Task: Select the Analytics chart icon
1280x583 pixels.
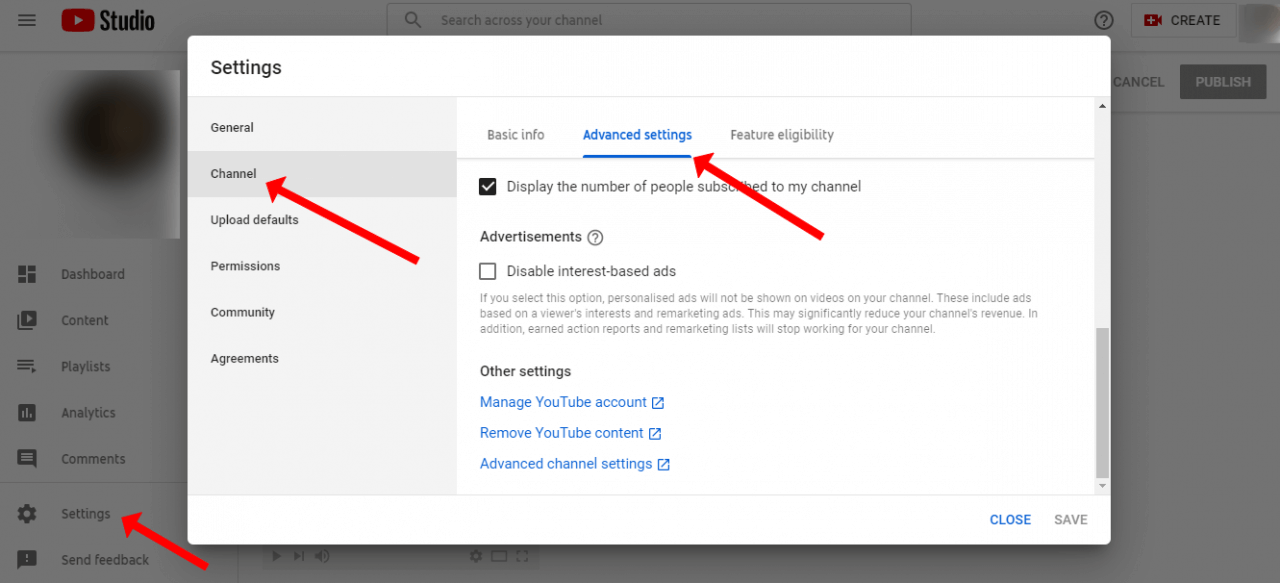Action: click(27, 413)
